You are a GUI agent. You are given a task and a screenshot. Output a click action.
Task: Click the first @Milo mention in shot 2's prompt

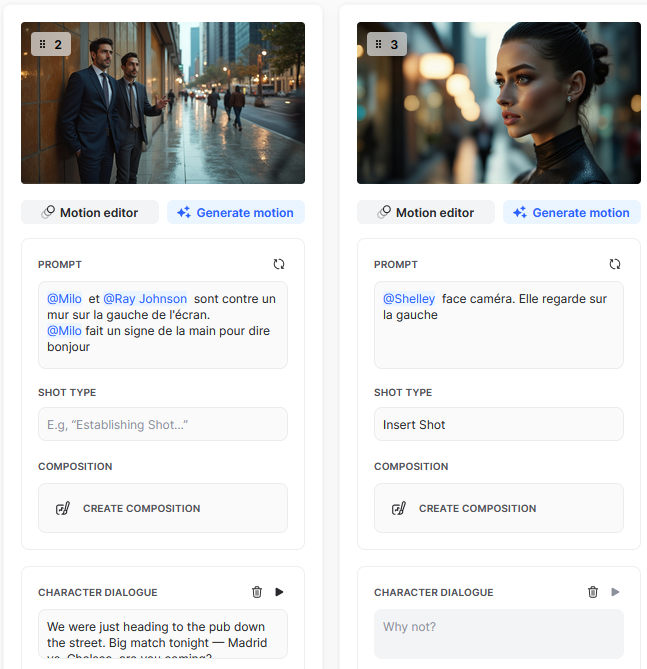(x=64, y=299)
